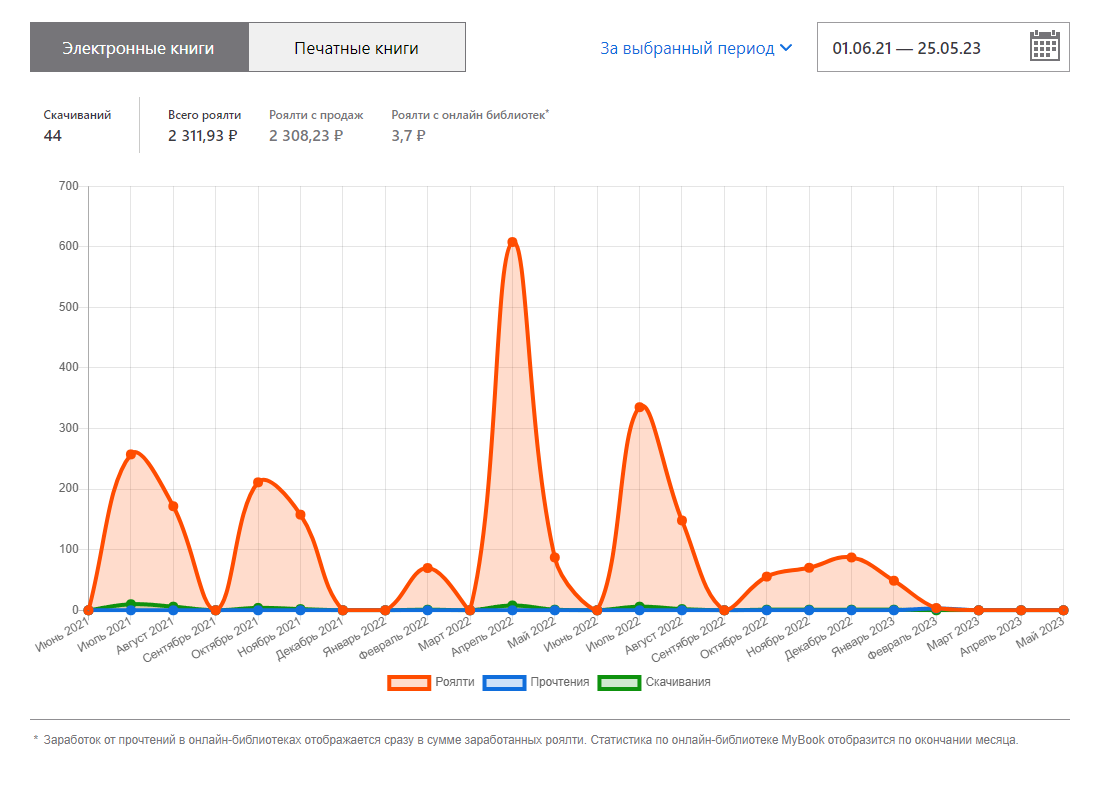1103x788 pixels.
Task: Toggle the Скачивания legend swatch
Action: (x=619, y=682)
